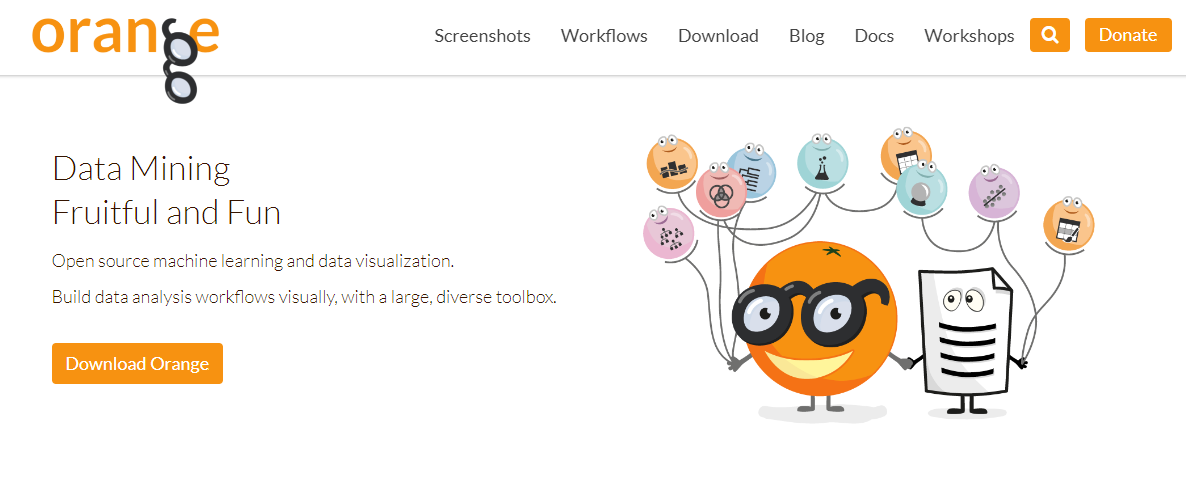Click the paper document mascot character
Screen dimensions: 1186x485
(966, 342)
